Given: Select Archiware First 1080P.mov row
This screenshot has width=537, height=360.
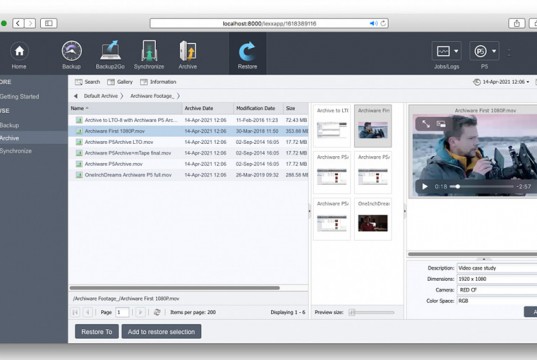Looking at the screenshot, I should 188,131.
